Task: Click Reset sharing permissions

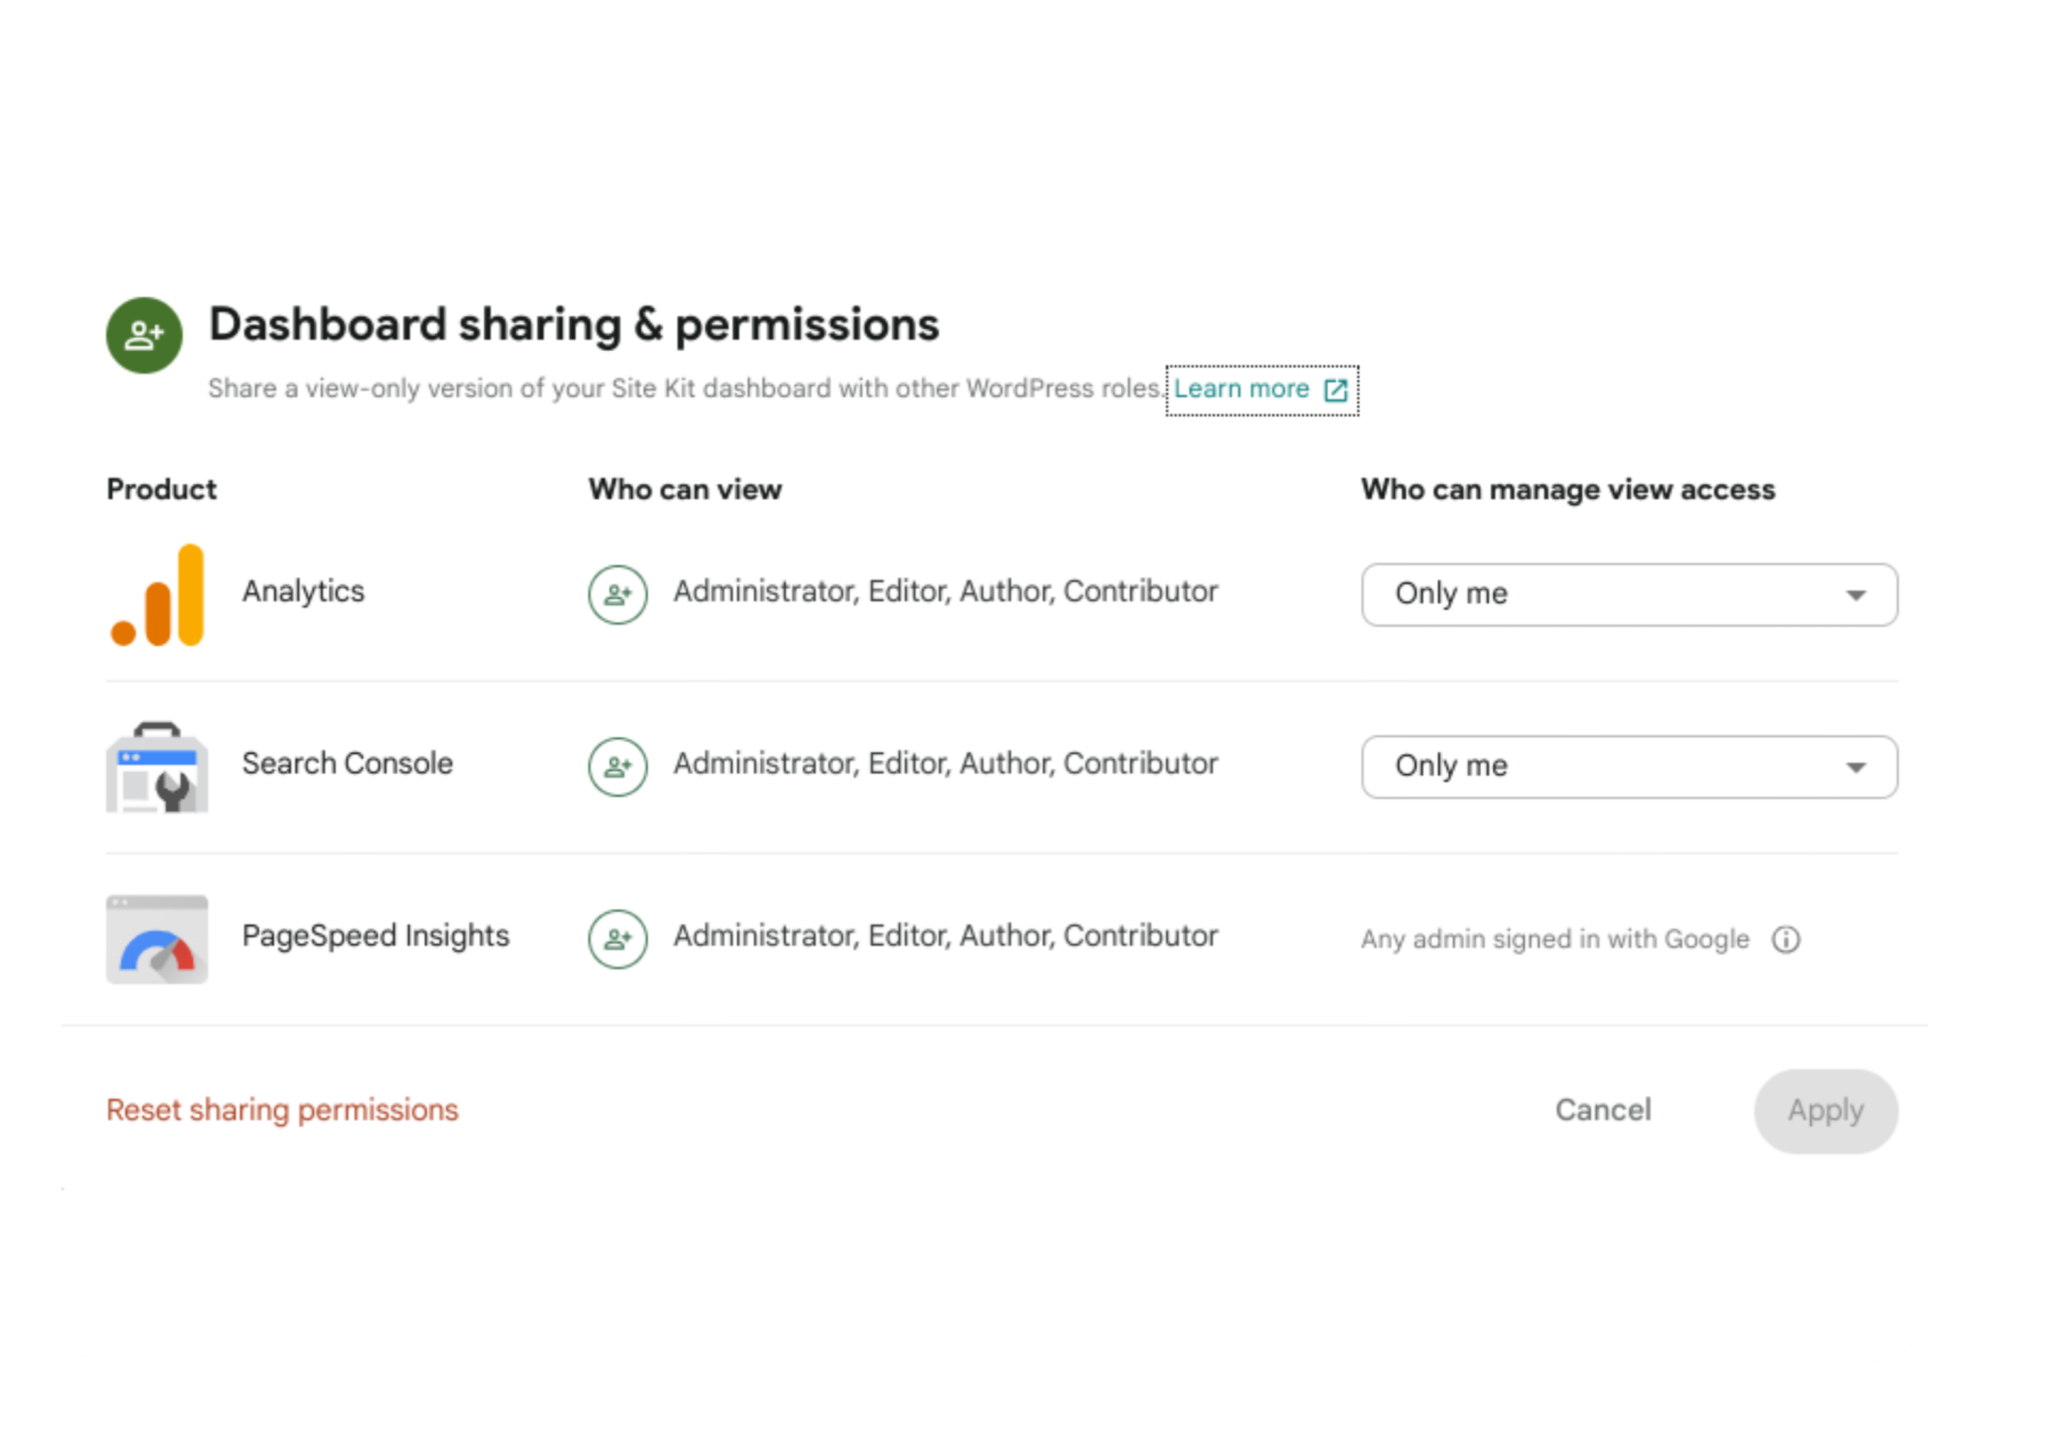Action: 282,1110
